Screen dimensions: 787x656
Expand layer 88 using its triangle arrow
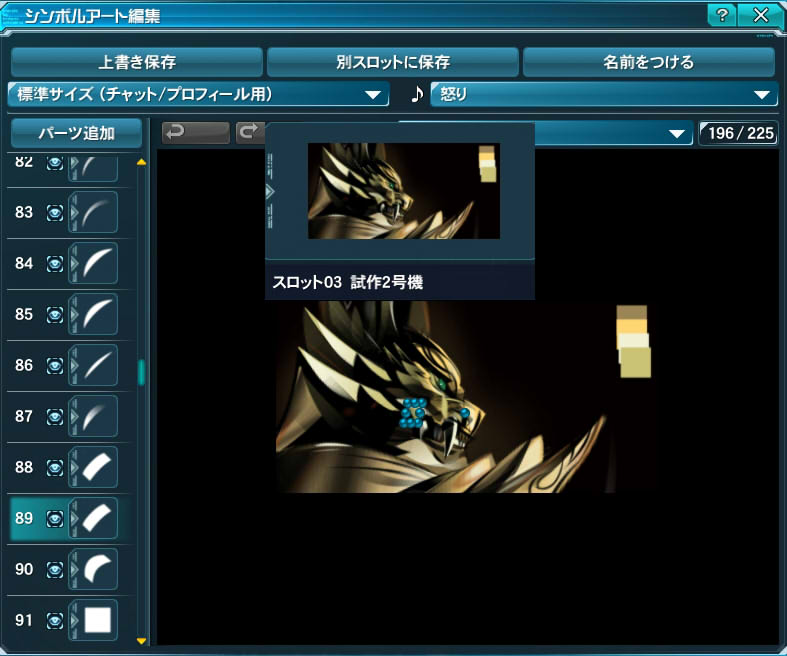(x=74, y=467)
